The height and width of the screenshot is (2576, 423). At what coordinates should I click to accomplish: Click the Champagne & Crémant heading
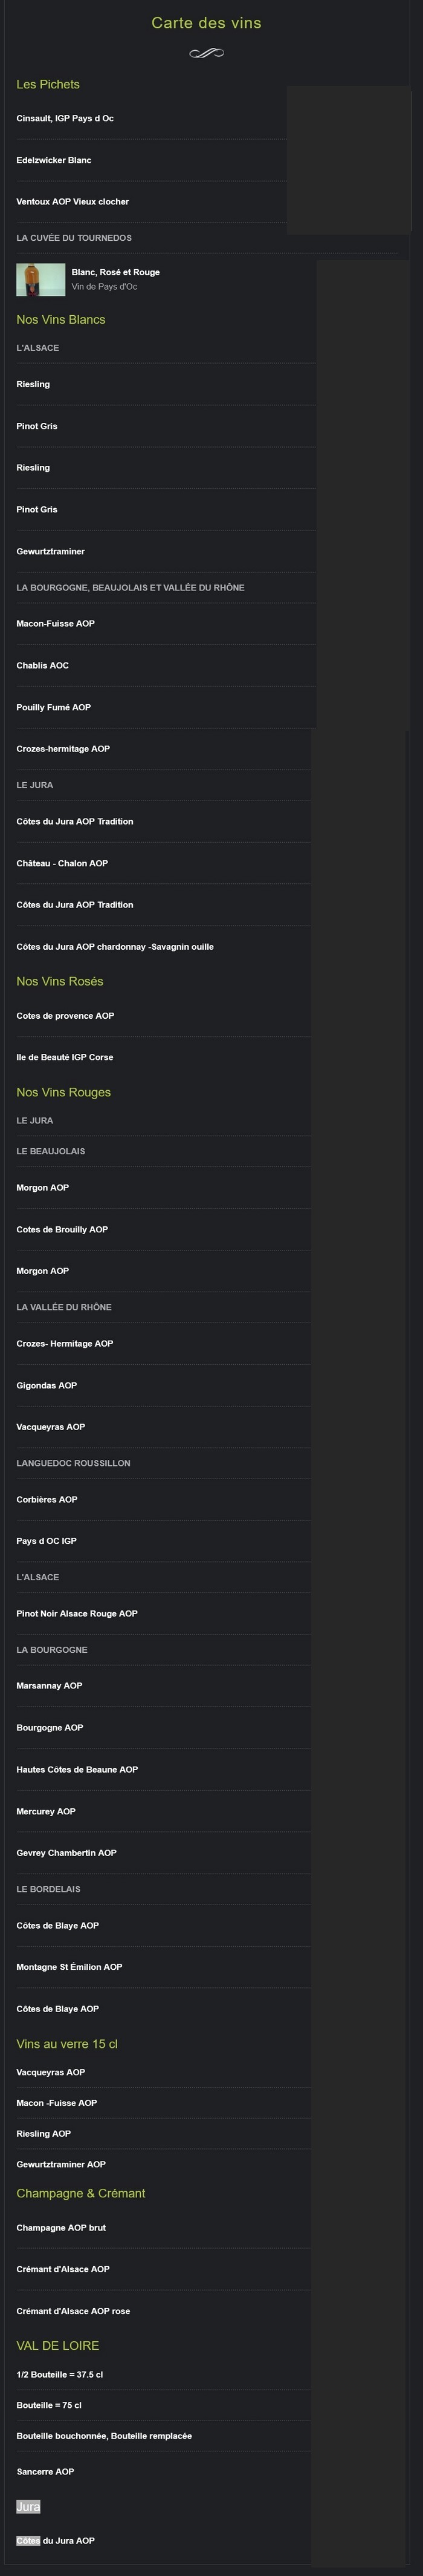coord(81,2193)
